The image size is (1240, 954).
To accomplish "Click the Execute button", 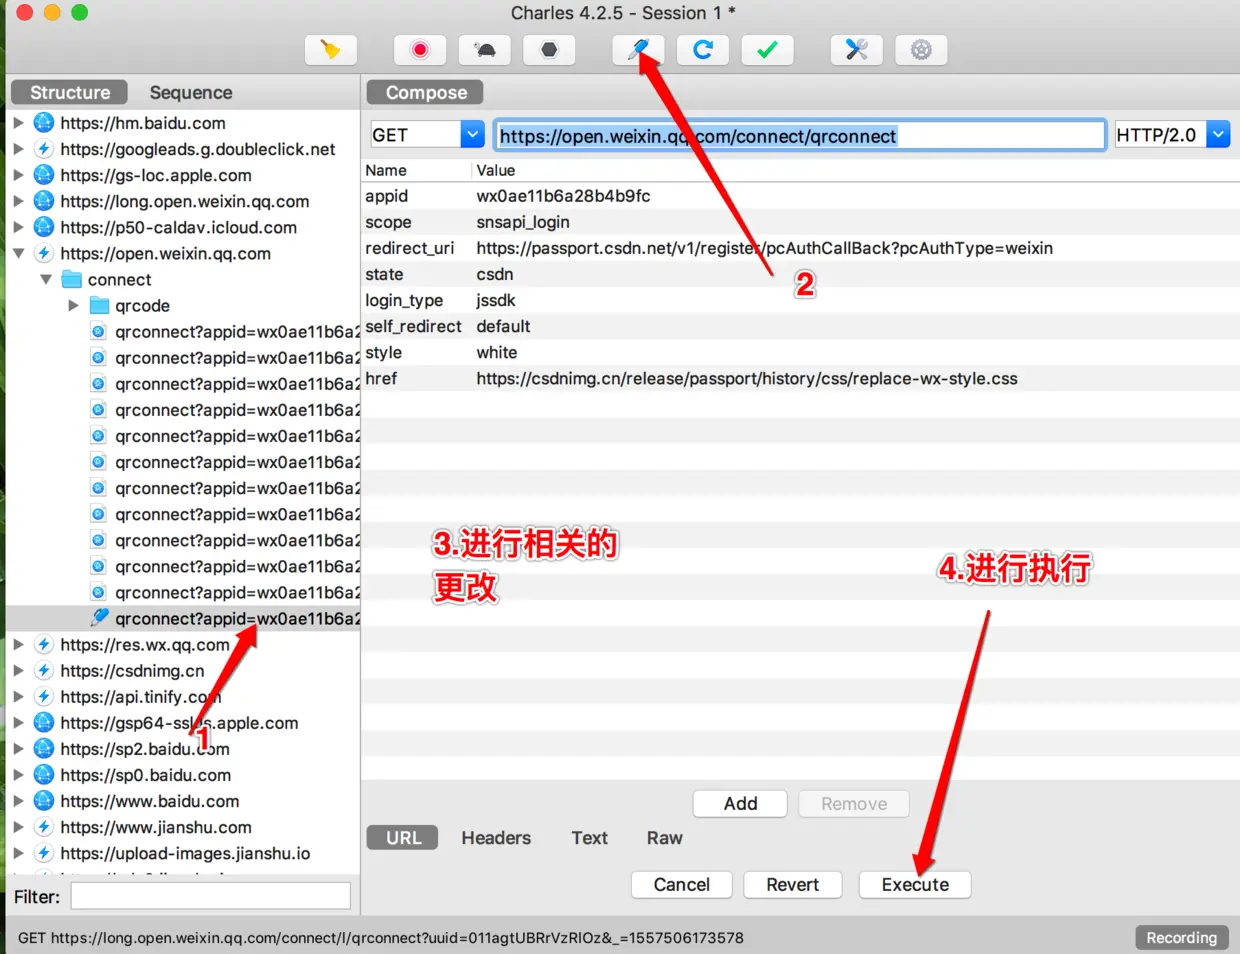I will point(915,884).
